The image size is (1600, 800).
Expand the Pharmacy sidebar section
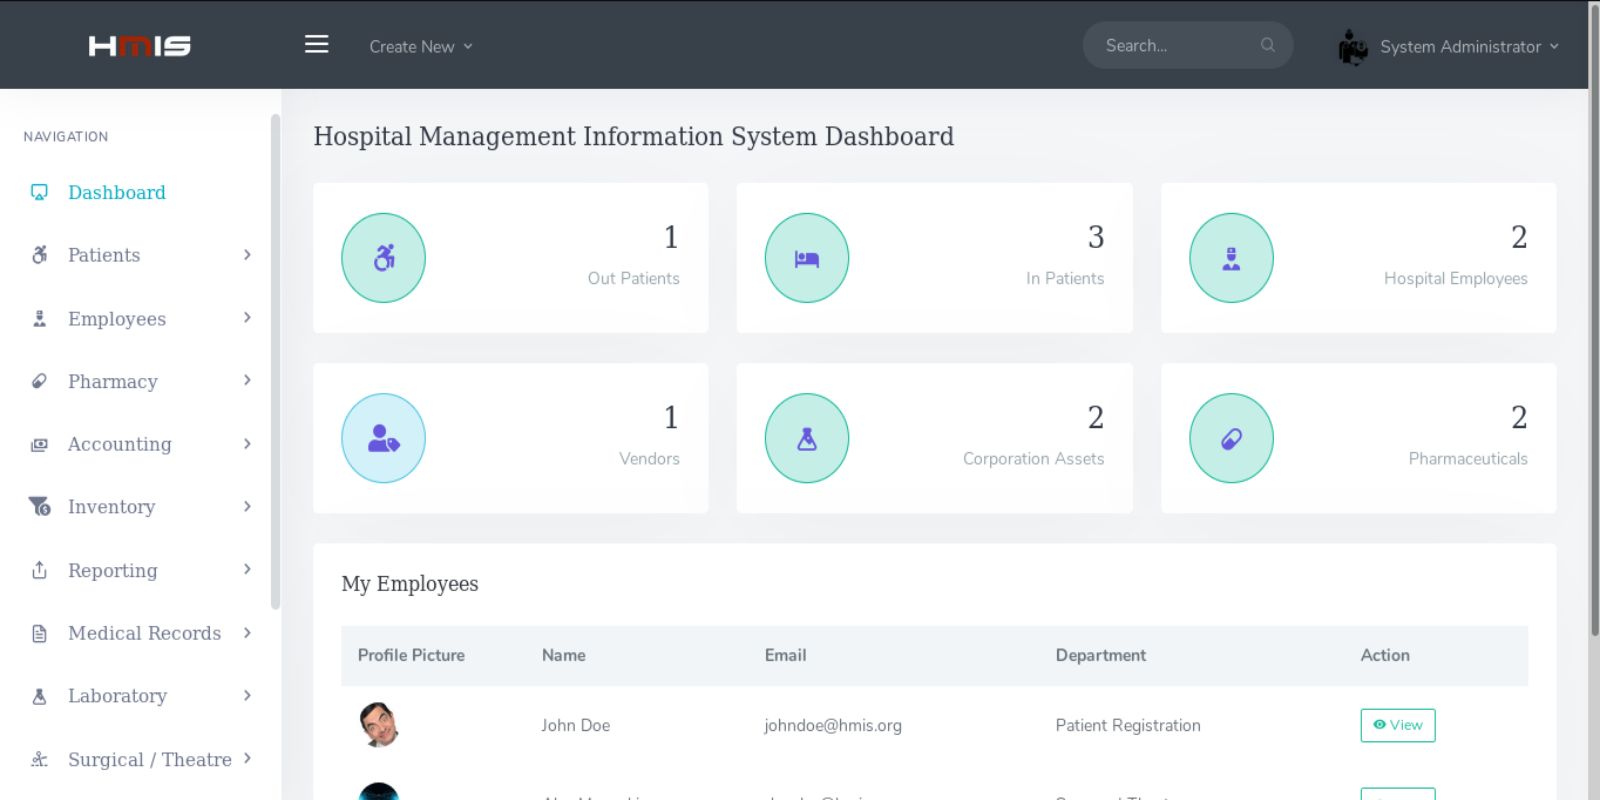pyautogui.click(x=140, y=381)
